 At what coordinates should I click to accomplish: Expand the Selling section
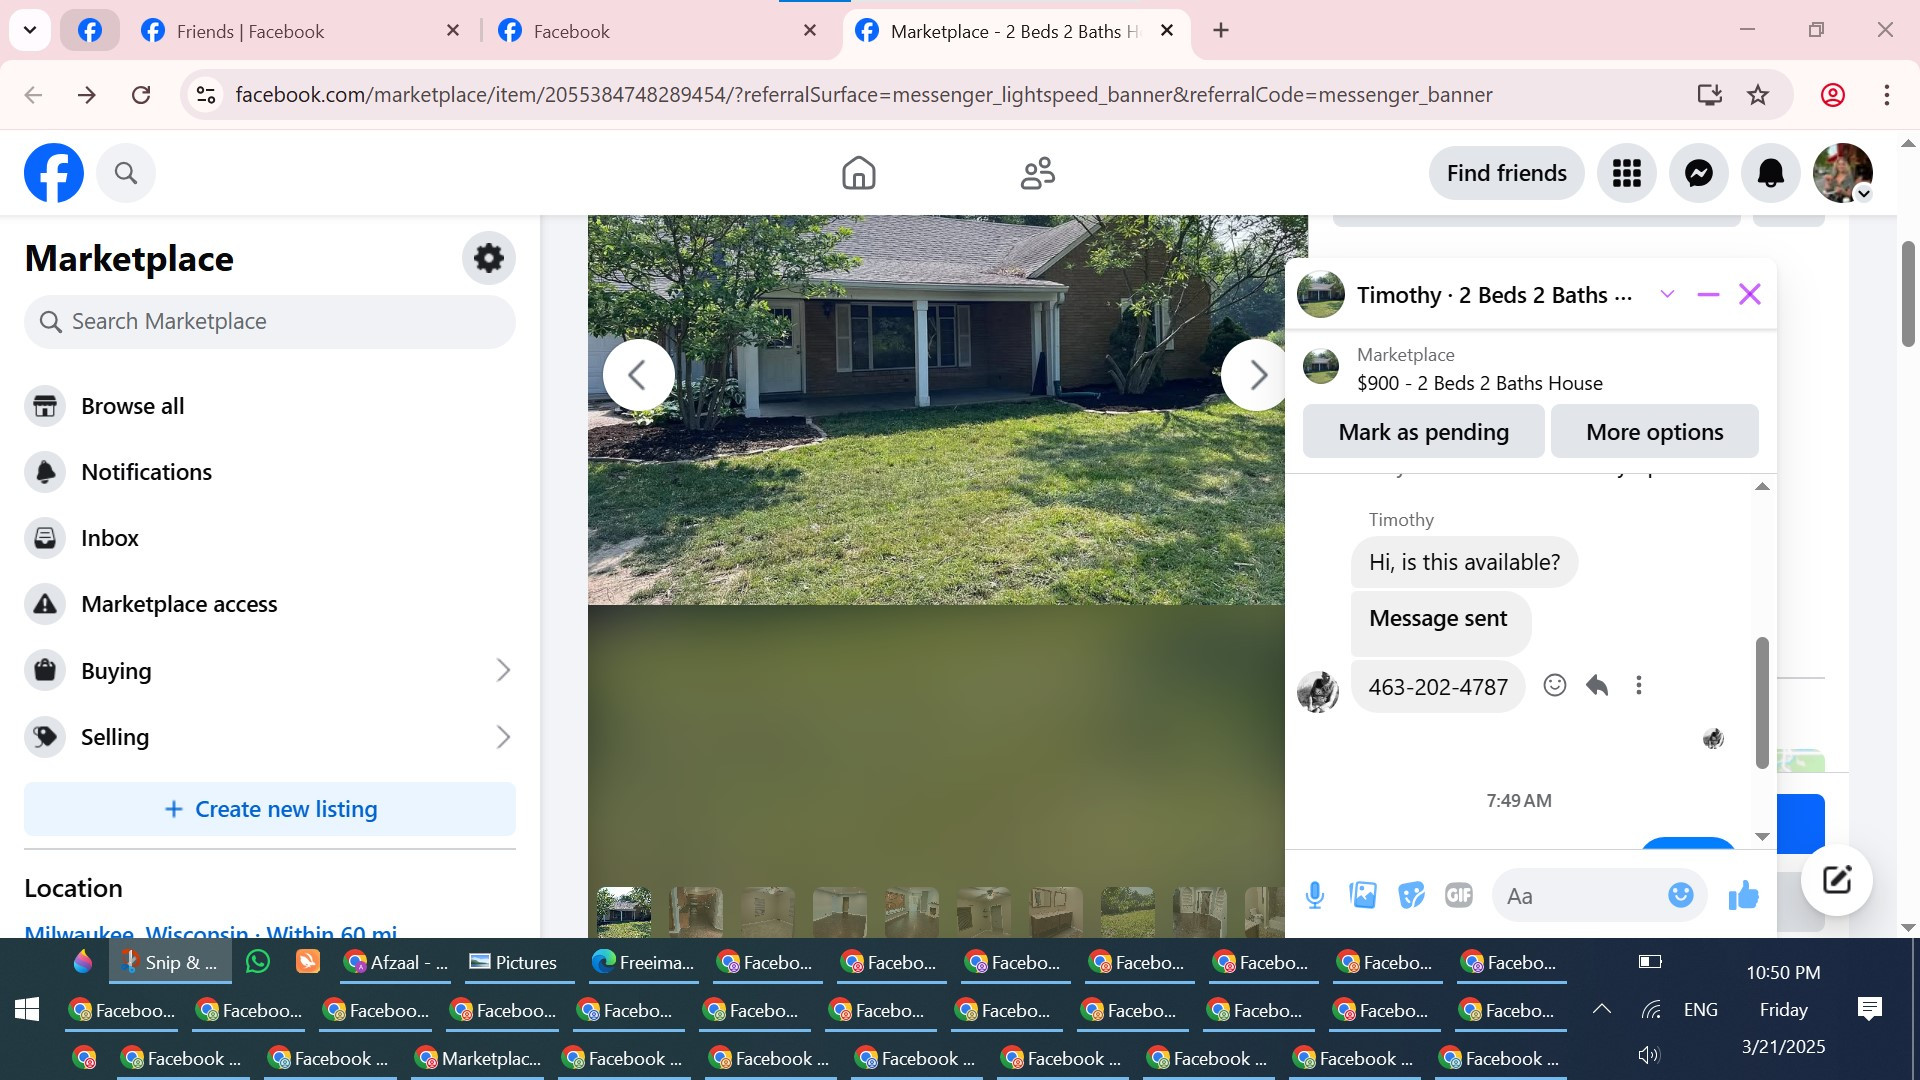point(503,737)
